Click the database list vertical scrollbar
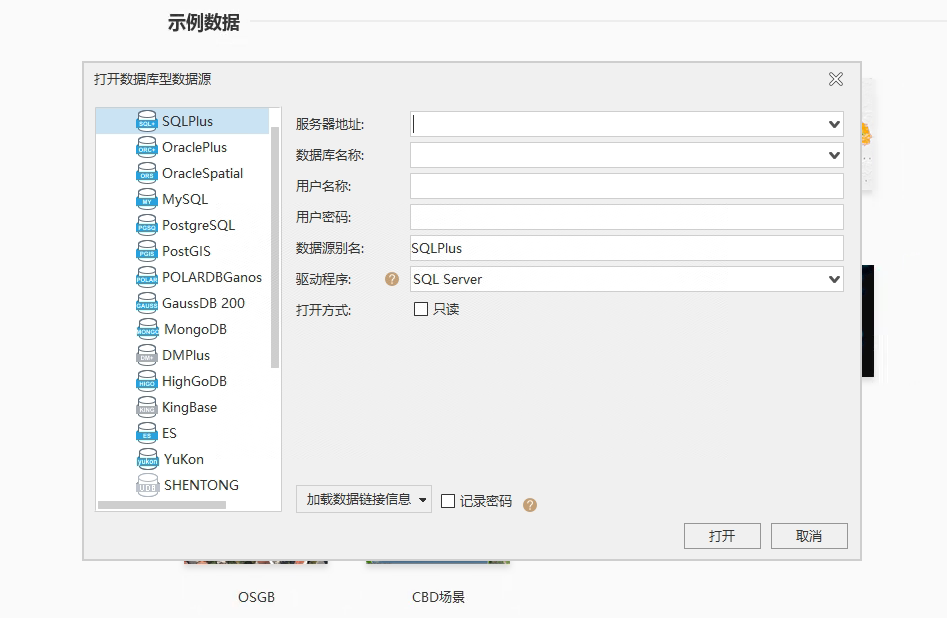The image size is (947, 618). coord(275,247)
